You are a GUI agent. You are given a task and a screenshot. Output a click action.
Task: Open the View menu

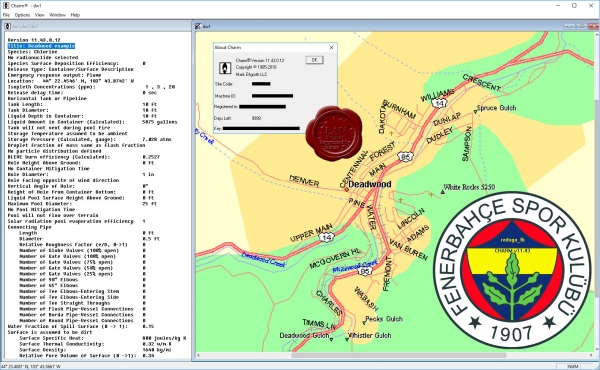39,15
